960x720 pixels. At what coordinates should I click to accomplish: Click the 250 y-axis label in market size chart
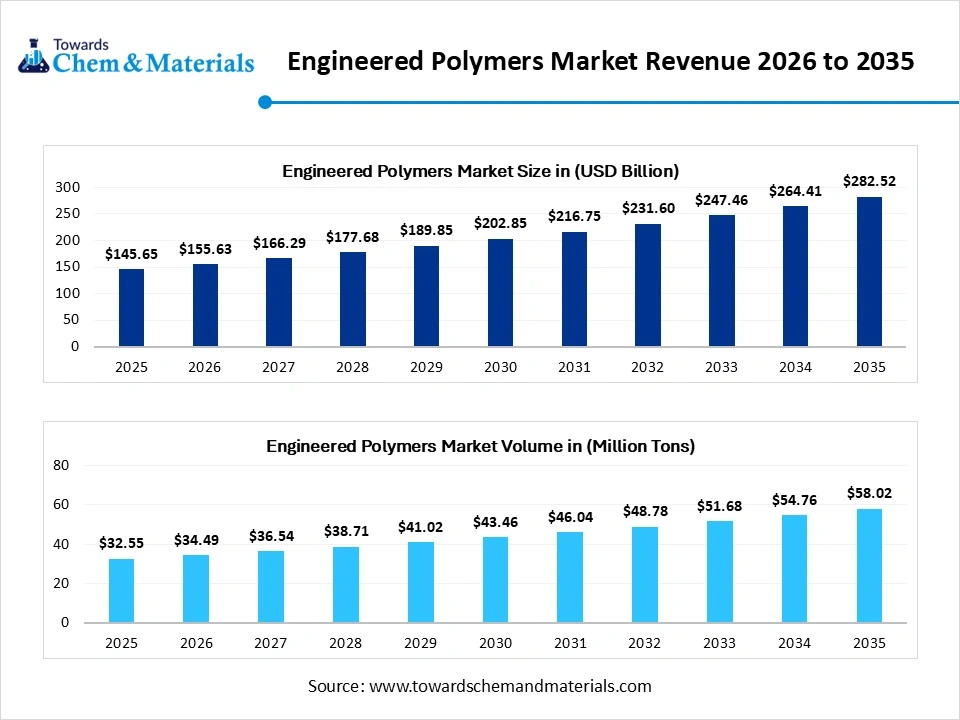pyautogui.click(x=67, y=214)
